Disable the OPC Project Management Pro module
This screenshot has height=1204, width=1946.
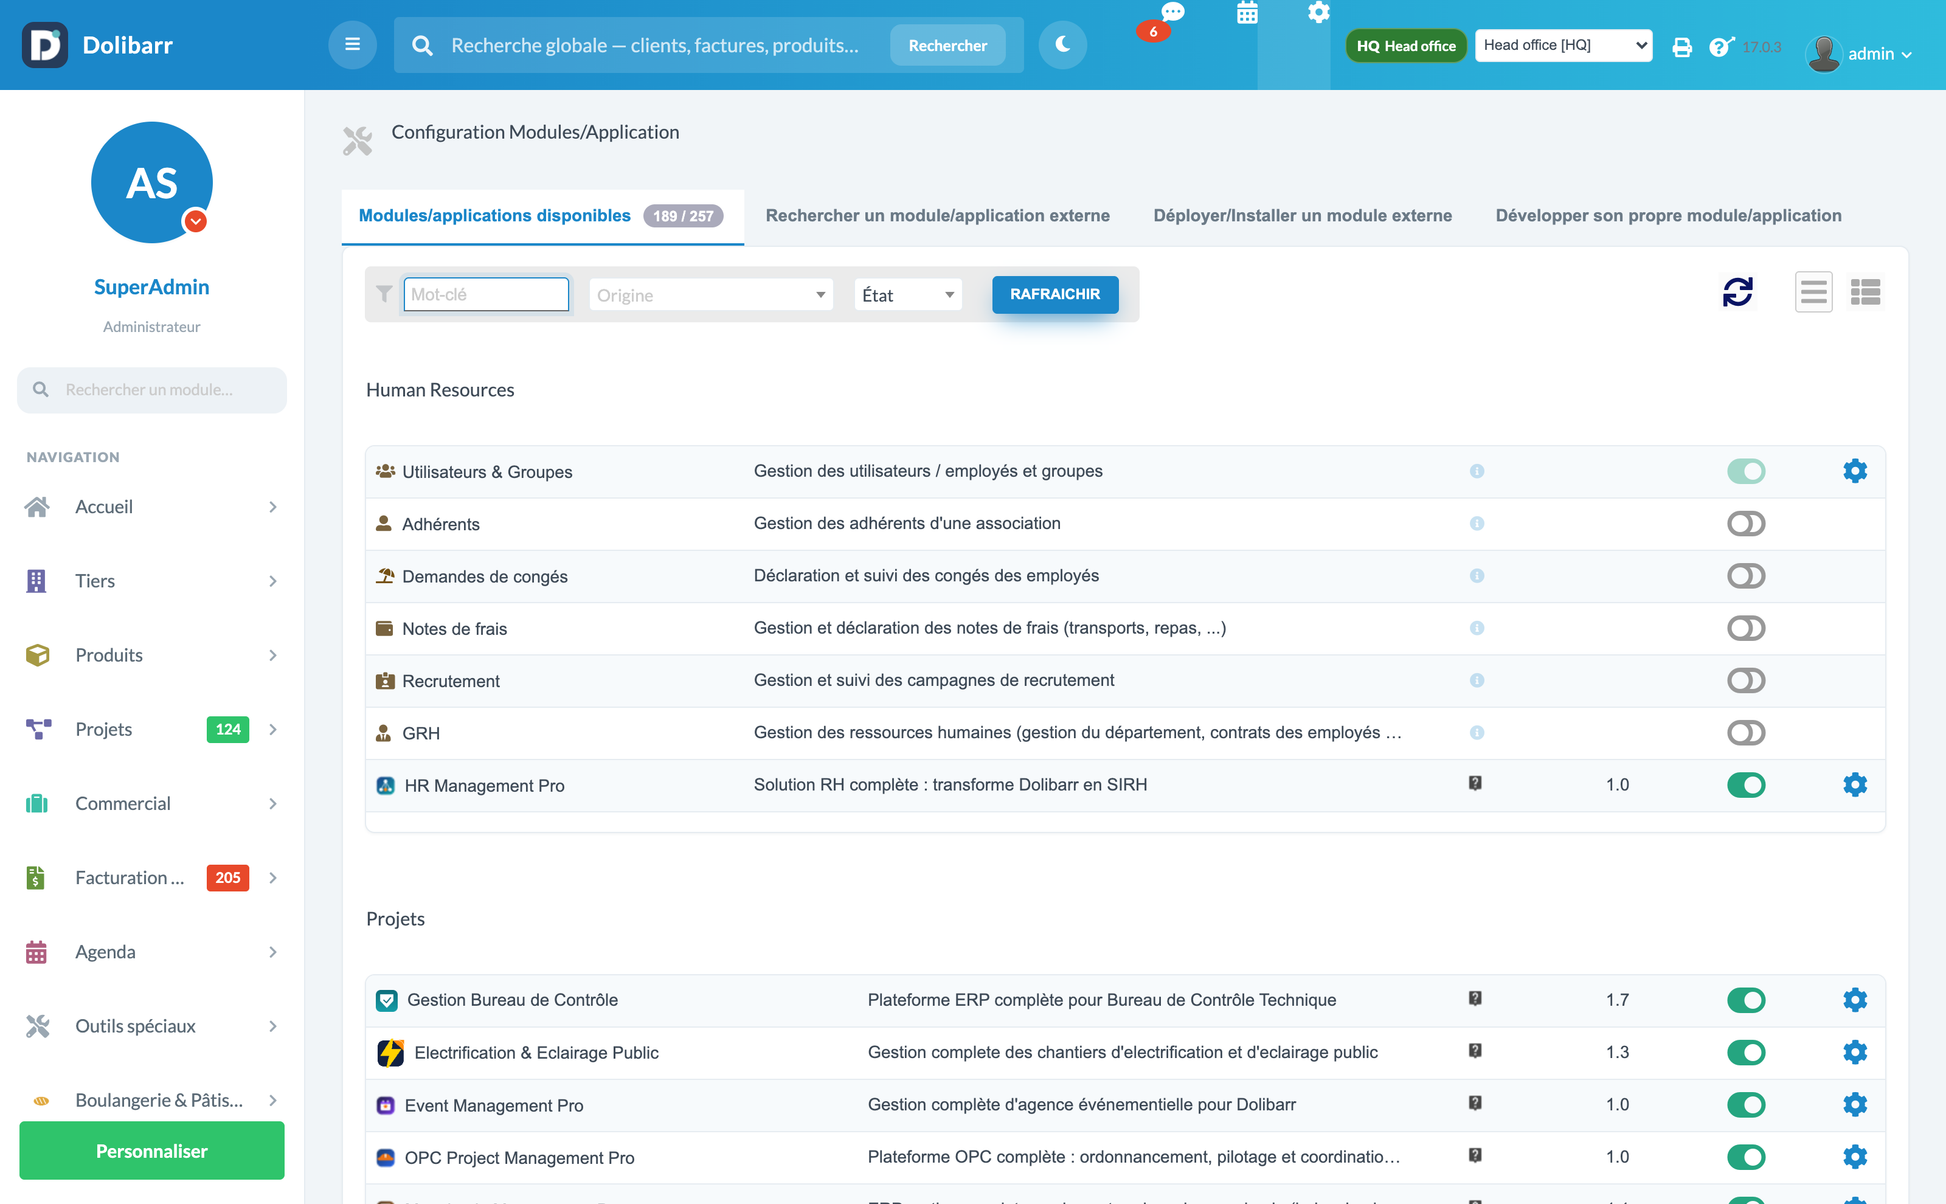tap(1746, 1157)
